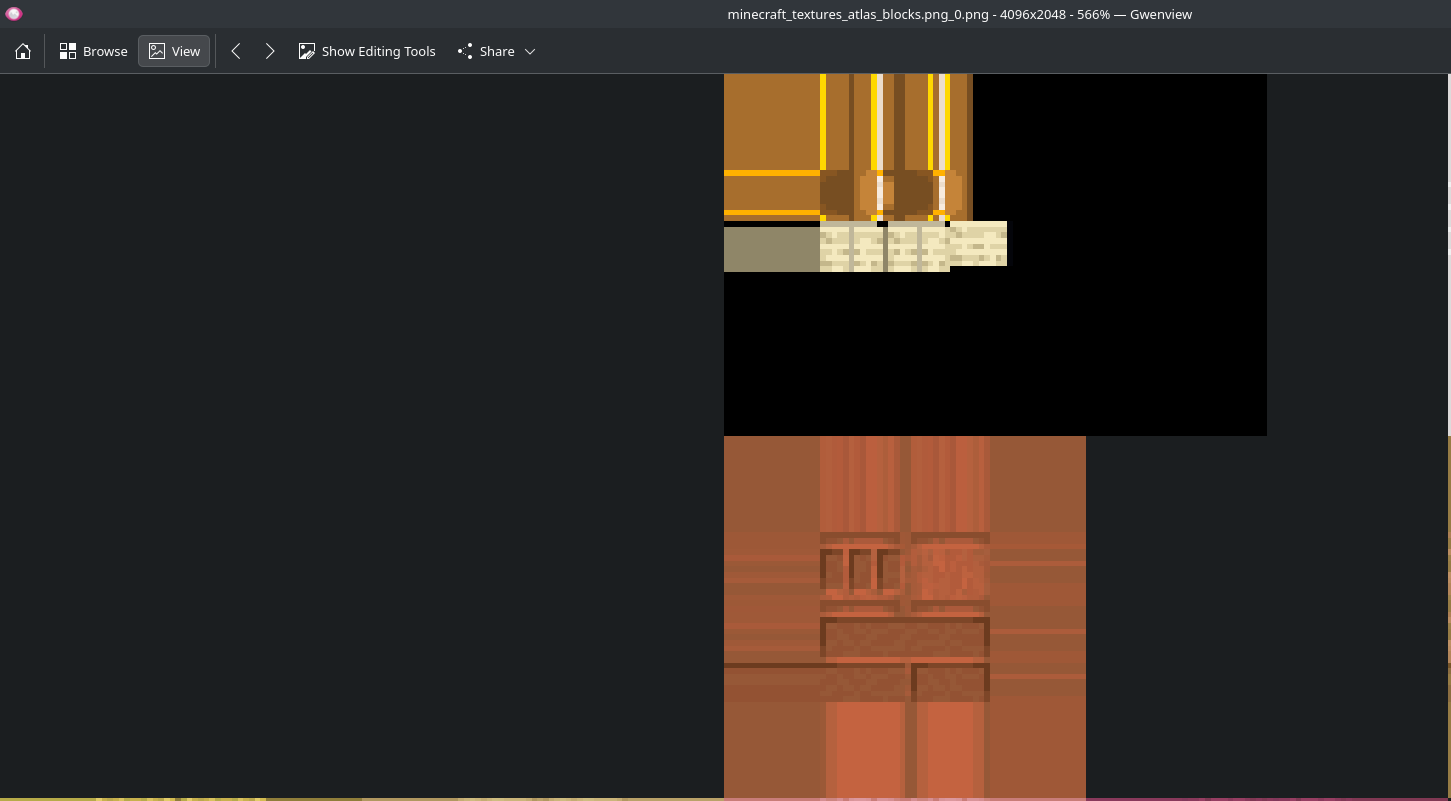Go to the previous image arrow
Image resolution: width=1451 pixels, height=801 pixels.
pyautogui.click(x=236, y=52)
